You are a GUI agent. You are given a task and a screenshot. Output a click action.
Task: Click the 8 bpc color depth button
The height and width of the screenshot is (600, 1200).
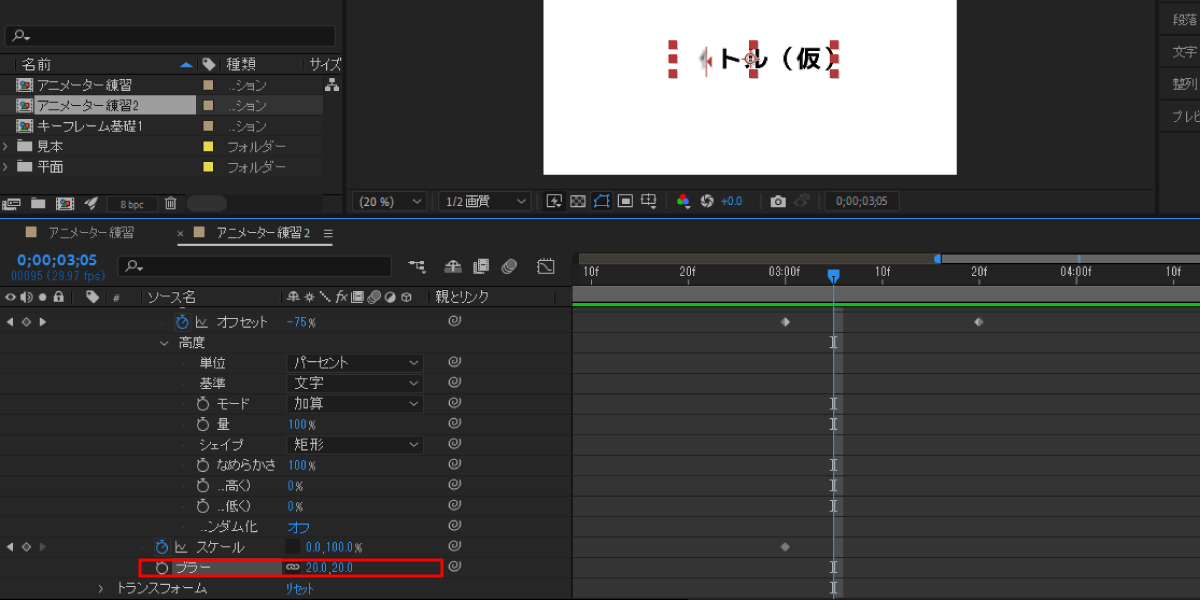click(x=132, y=203)
